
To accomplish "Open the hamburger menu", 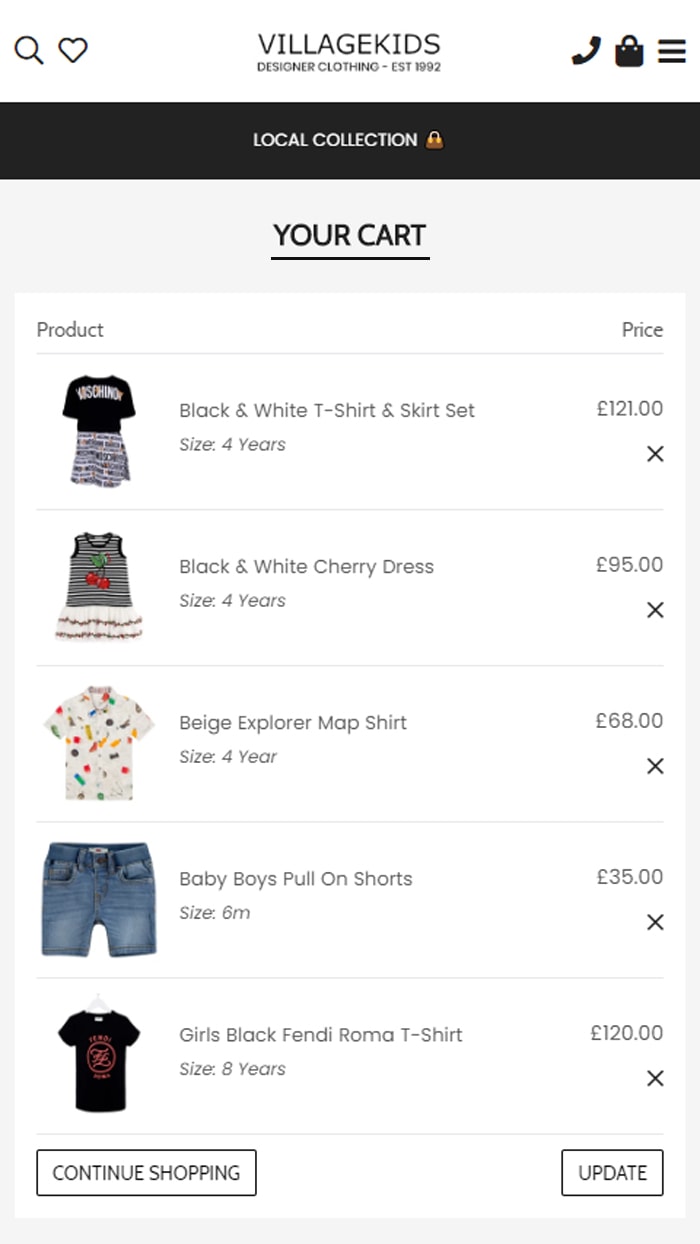I will pyautogui.click(x=672, y=50).
